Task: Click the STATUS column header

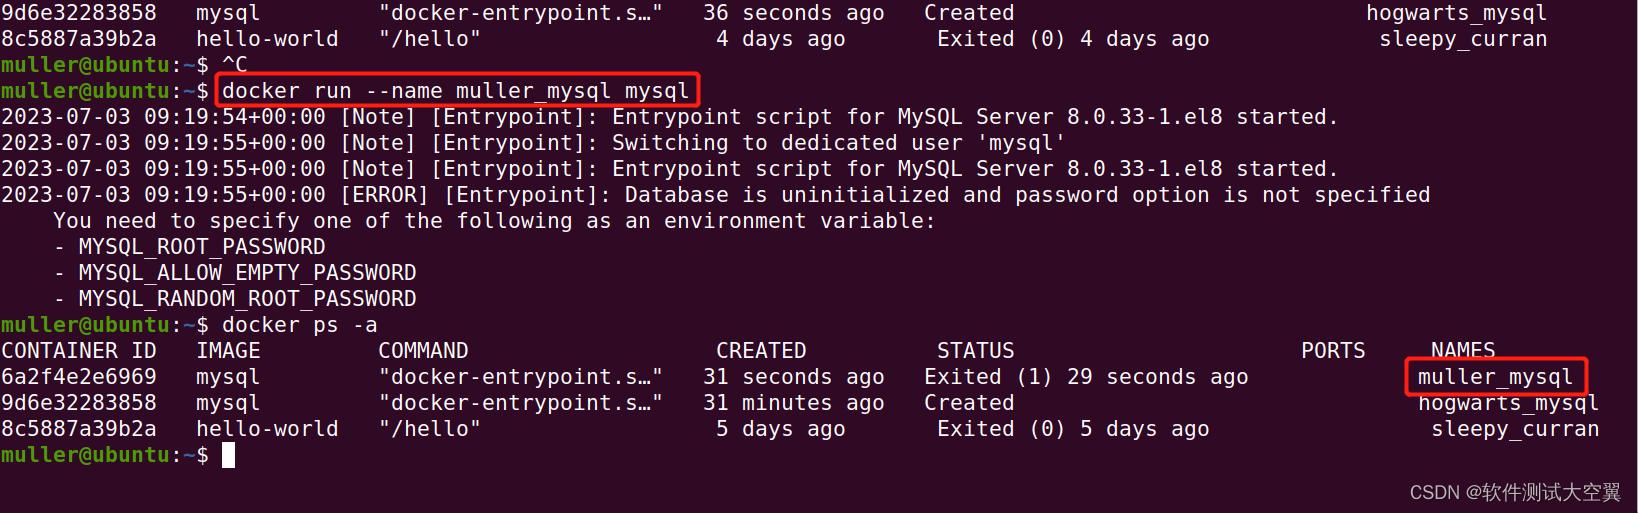Action: coord(975,351)
